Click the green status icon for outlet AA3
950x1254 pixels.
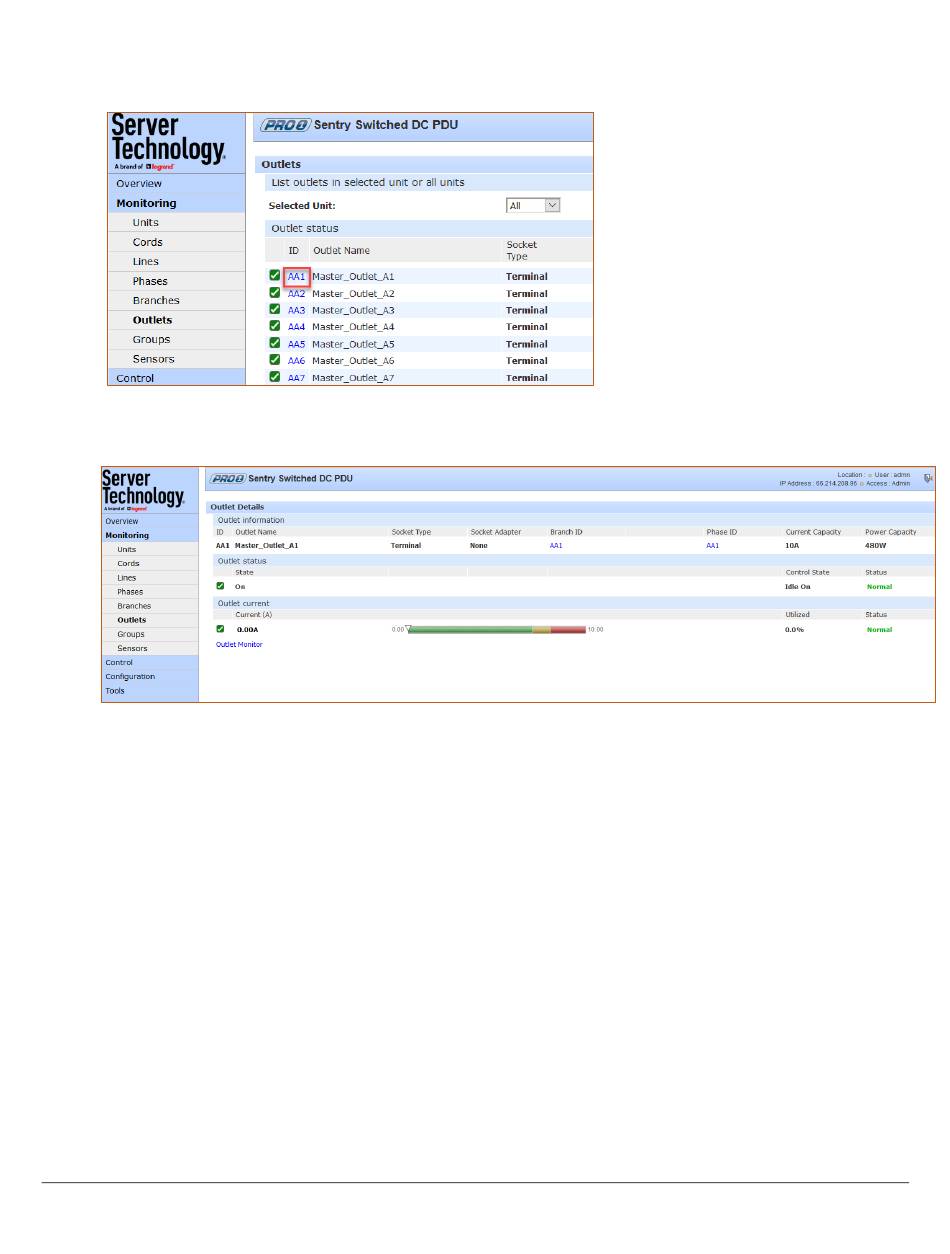[x=275, y=310]
